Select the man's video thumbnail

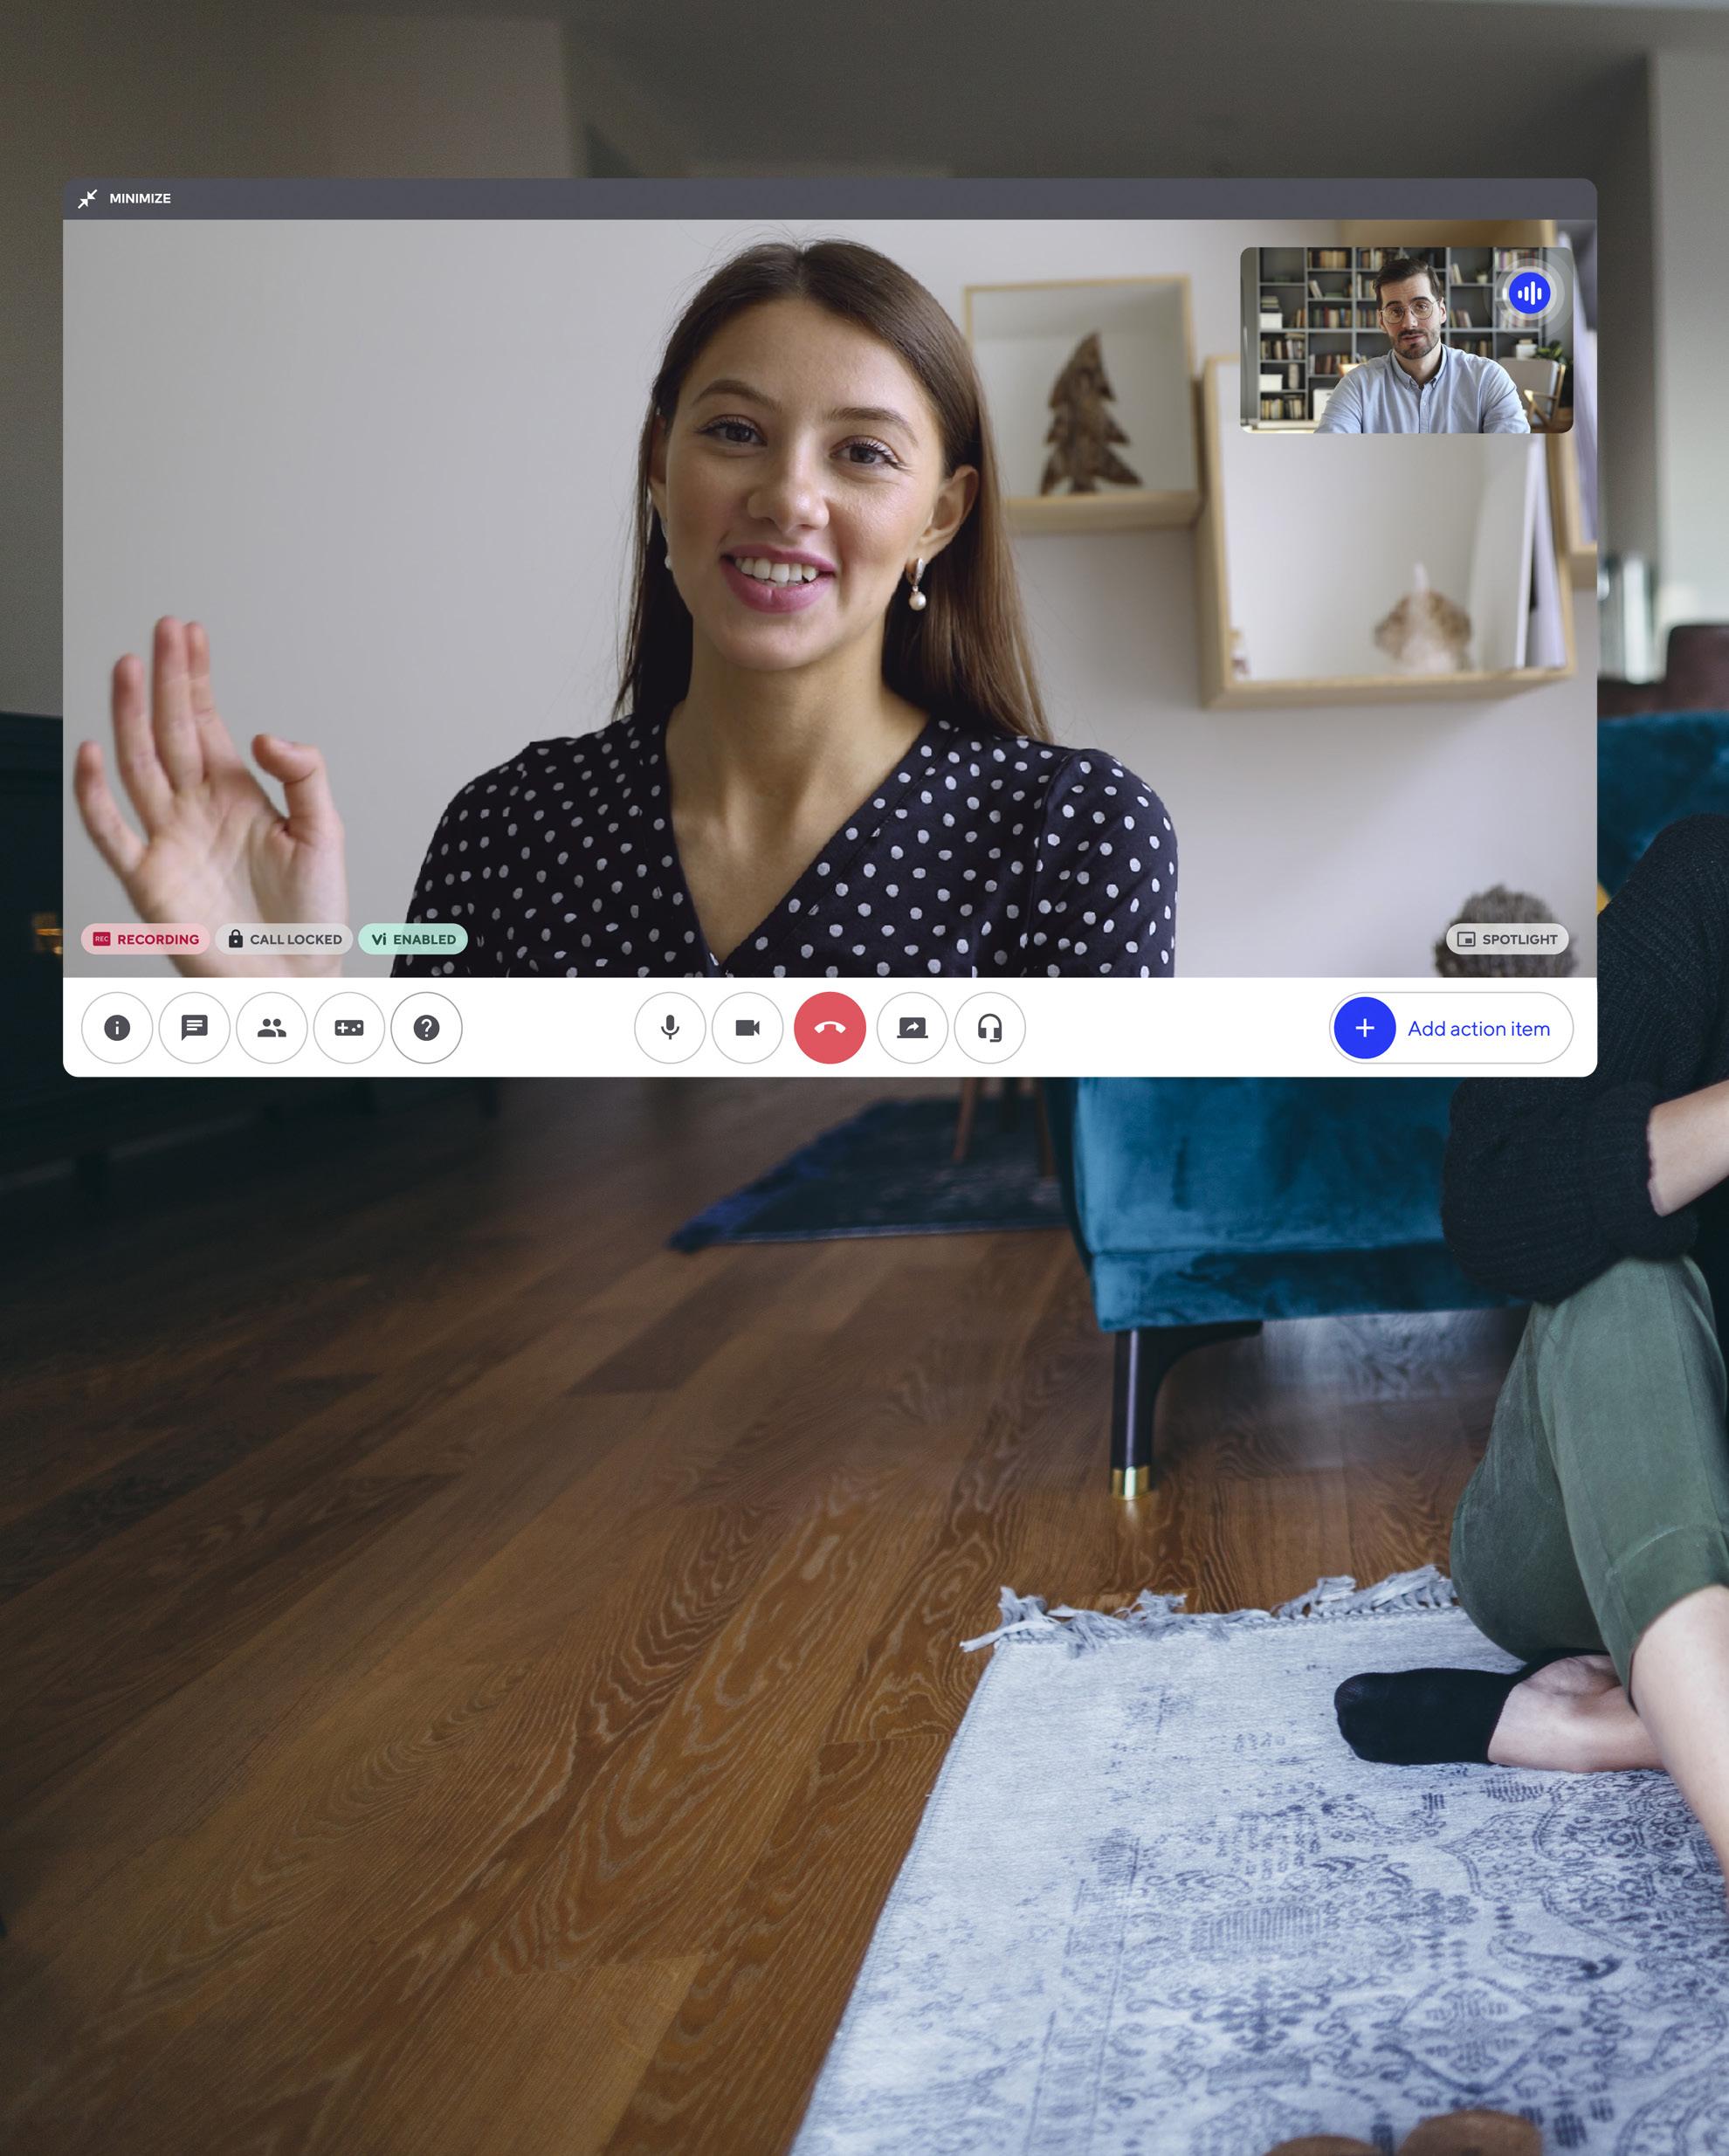coord(1406,340)
